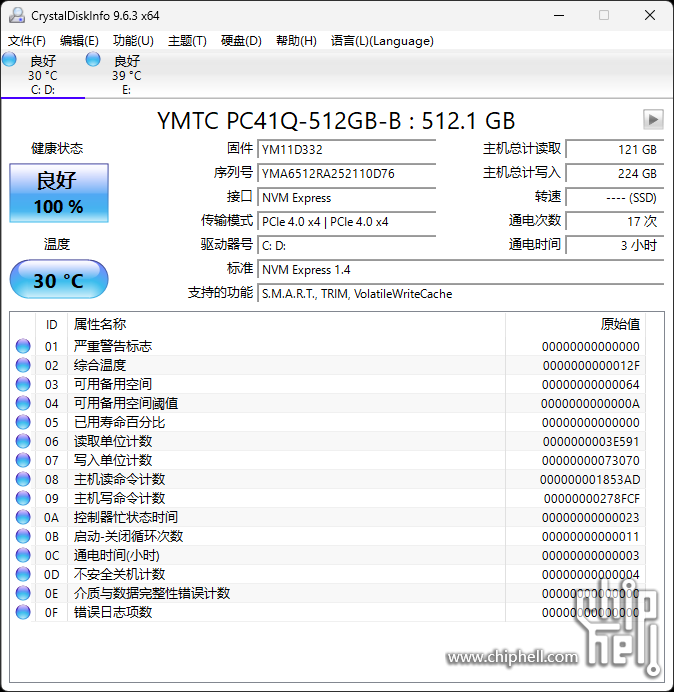Open the 主题(T) menu
Viewport: 674px width, 692px height.
pyautogui.click(x=187, y=41)
